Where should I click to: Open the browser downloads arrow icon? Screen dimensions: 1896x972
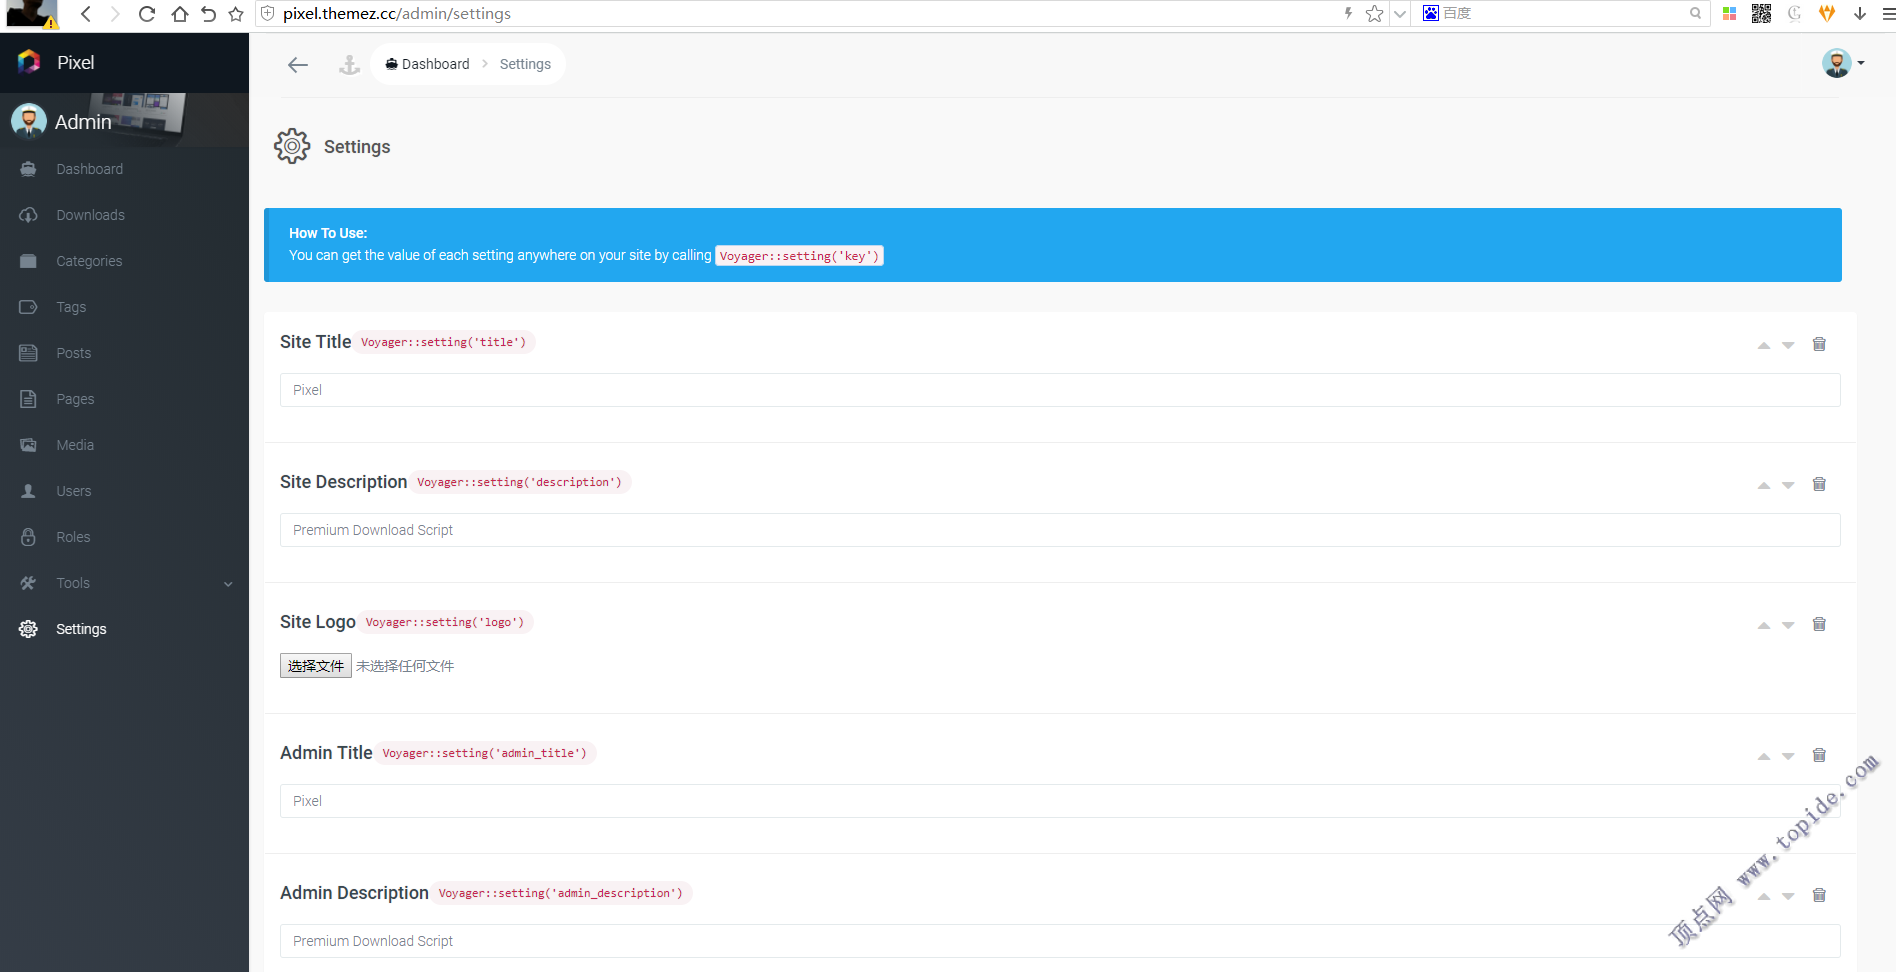tap(1860, 13)
